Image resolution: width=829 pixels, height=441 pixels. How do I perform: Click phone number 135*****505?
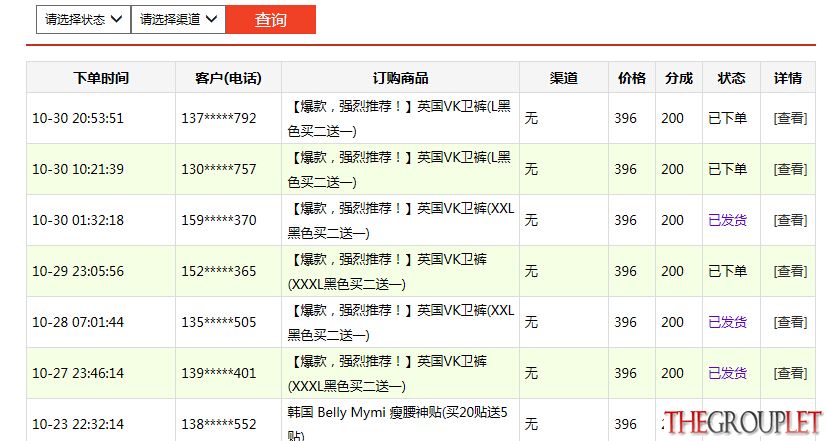tap(219, 322)
